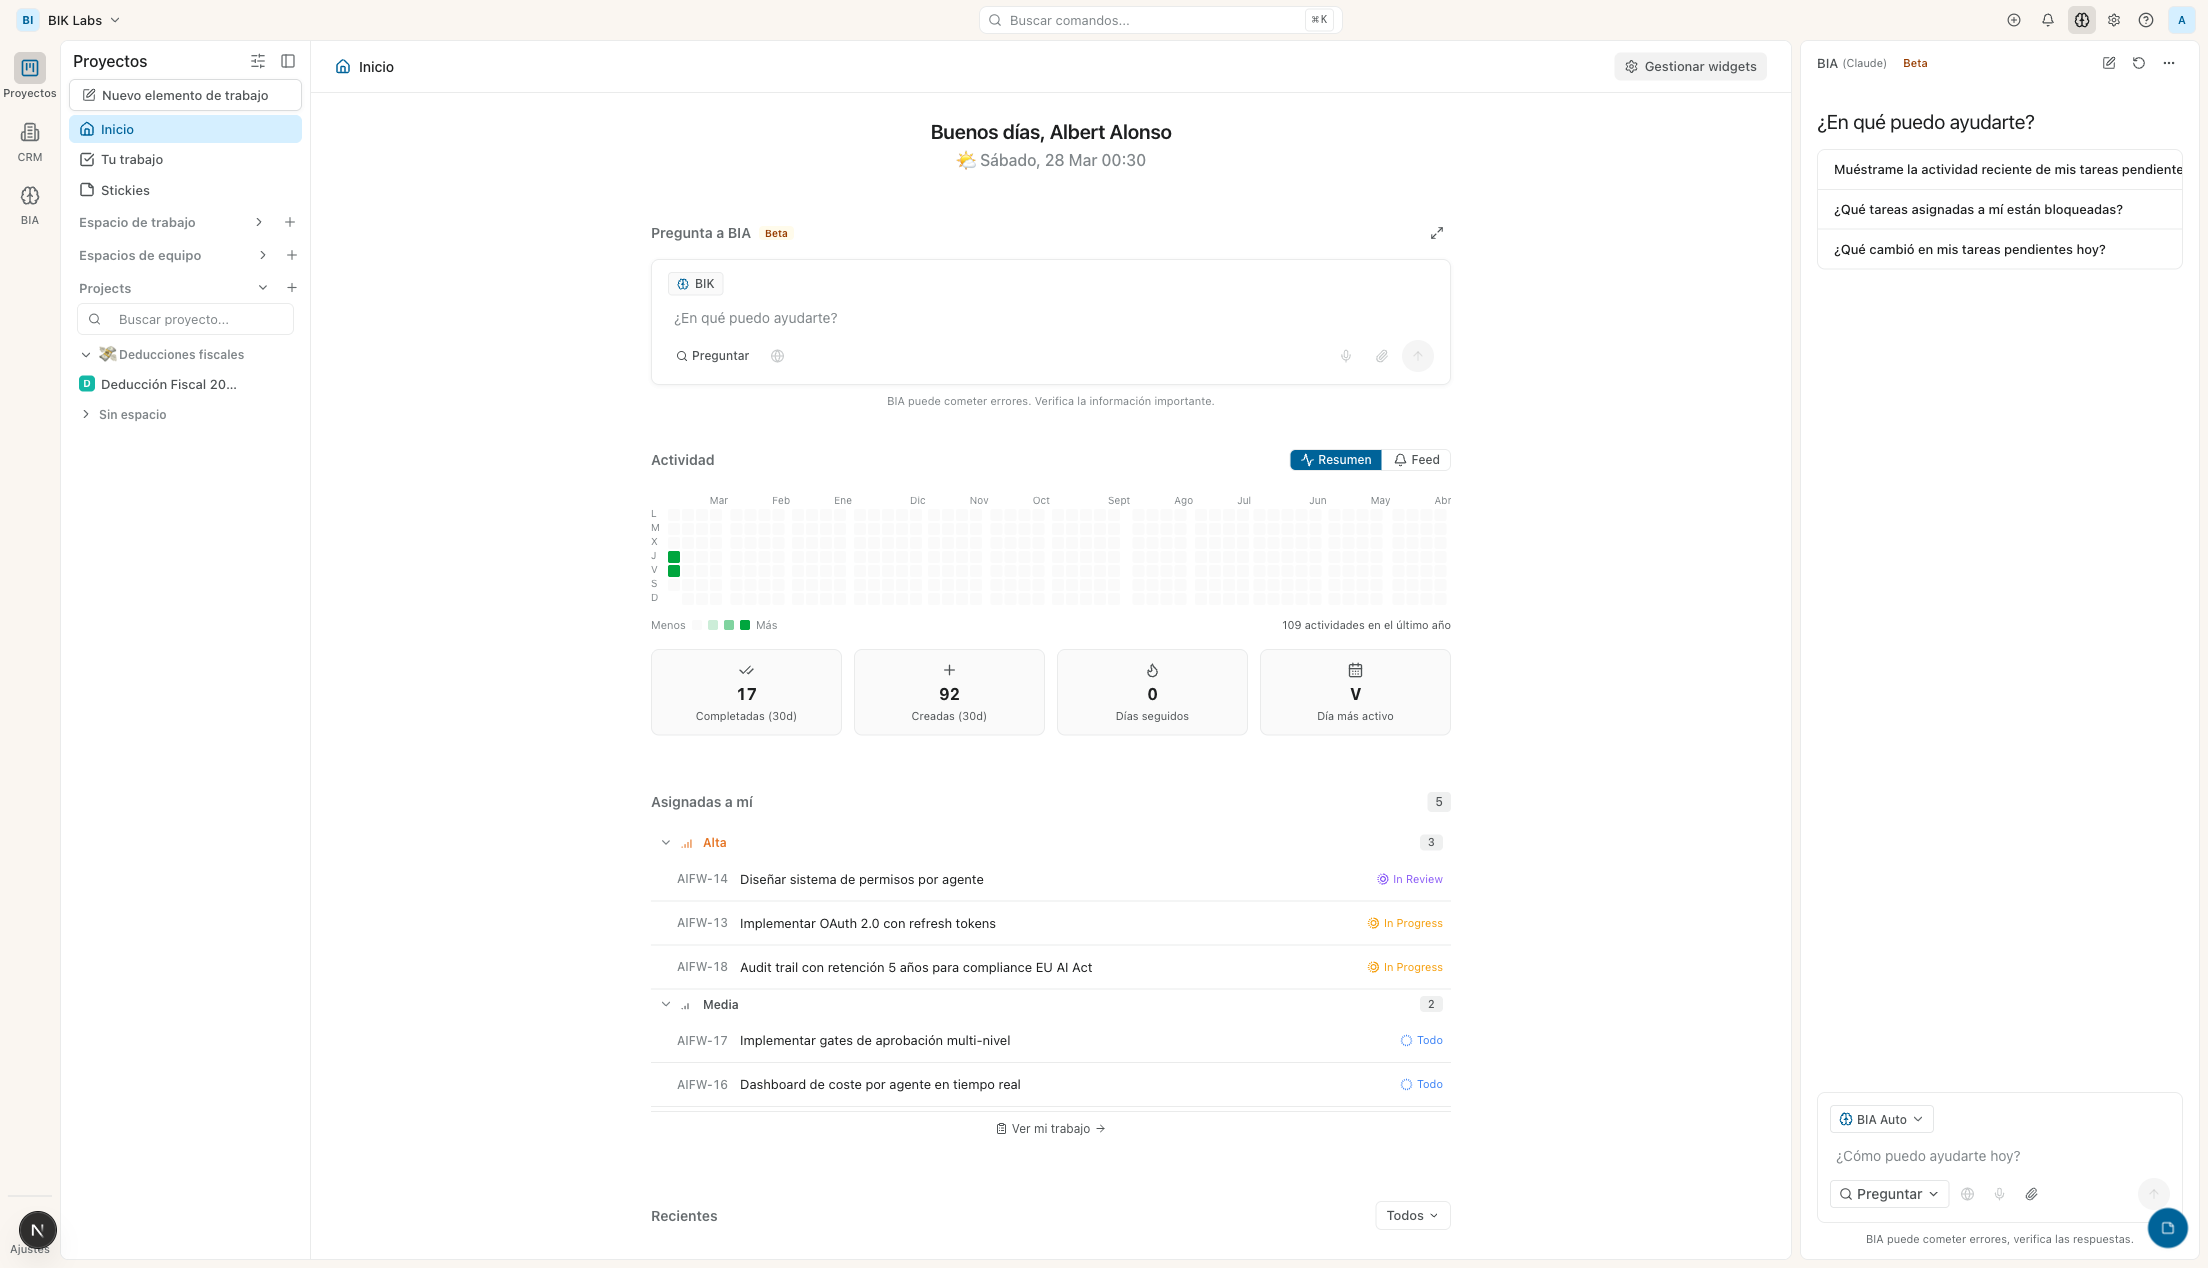Screen dimensions: 2208x1268
Task: Go to Tu trabajo in sidebar
Action: [x=131, y=159]
